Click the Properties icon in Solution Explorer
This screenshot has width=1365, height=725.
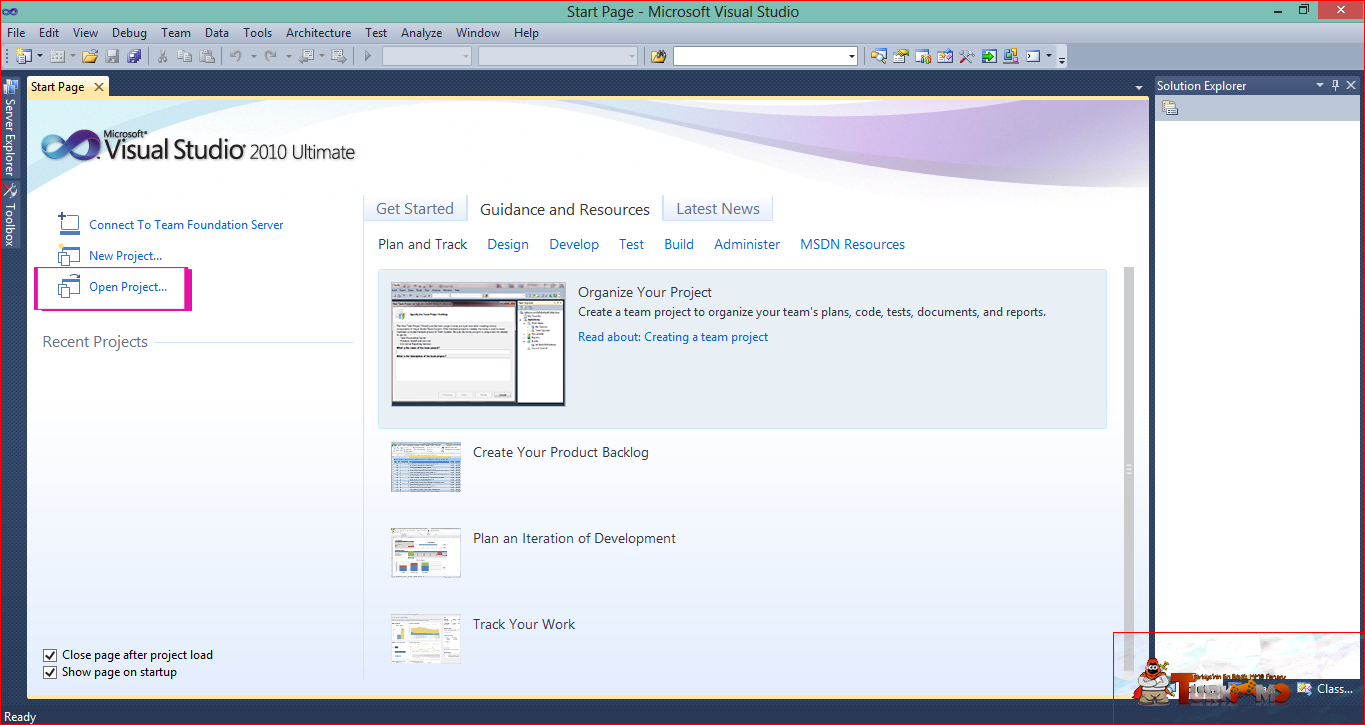point(1170,108)
